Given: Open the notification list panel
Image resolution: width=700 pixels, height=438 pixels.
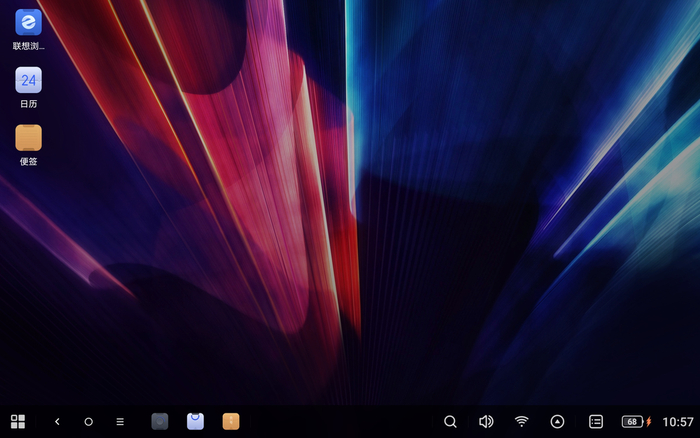Looking at the screenshot, I should pyautogui.click(x=596, y=422).
